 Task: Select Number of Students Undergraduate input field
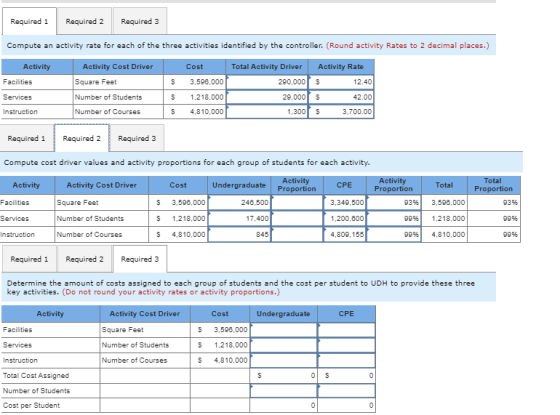[x=284, y=391]
